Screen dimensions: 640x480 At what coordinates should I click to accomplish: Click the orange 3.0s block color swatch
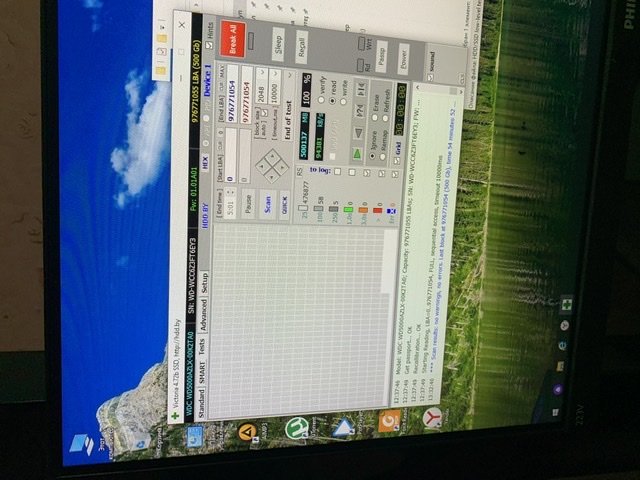click(363, 210)
